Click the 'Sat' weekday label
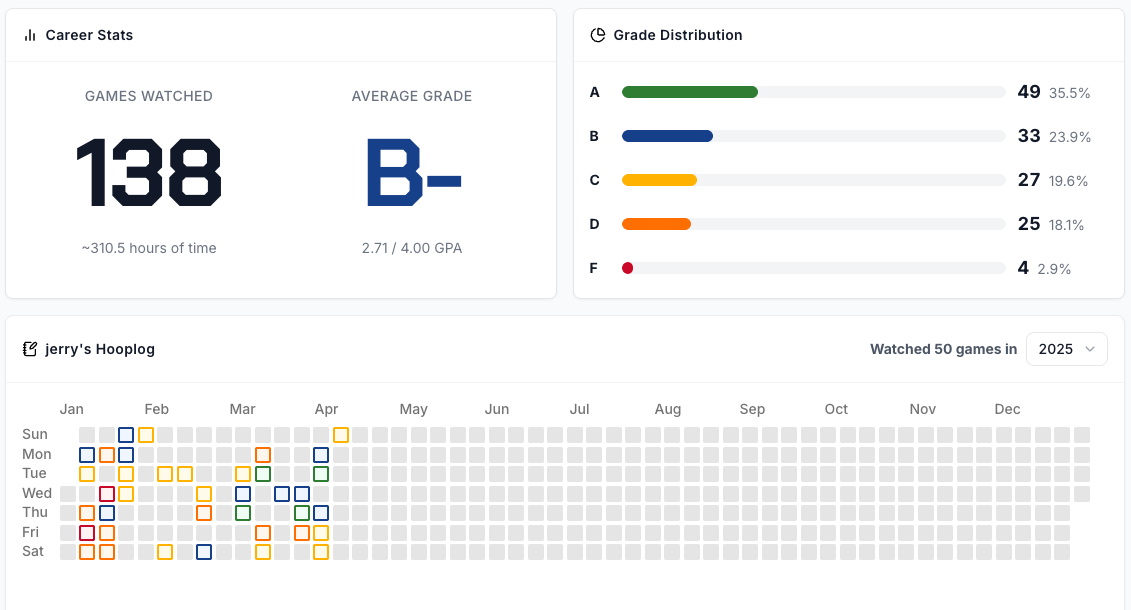Image resolution: width=1131 pixels, height=610 pixels. (x=33, y=552)
